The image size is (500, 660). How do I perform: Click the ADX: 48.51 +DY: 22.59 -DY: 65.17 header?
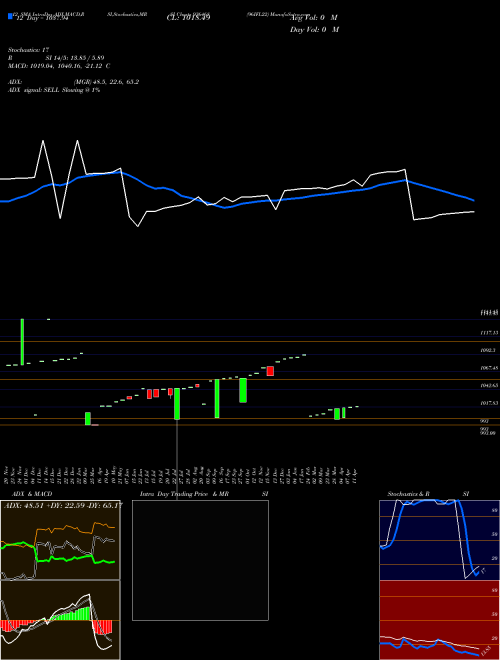62,505
